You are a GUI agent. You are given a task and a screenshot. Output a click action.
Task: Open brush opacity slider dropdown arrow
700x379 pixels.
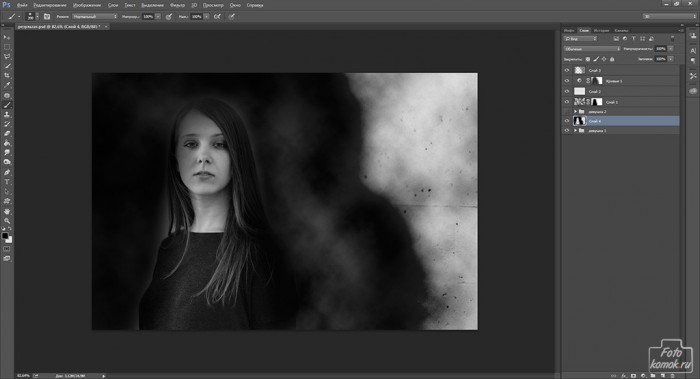158,17
